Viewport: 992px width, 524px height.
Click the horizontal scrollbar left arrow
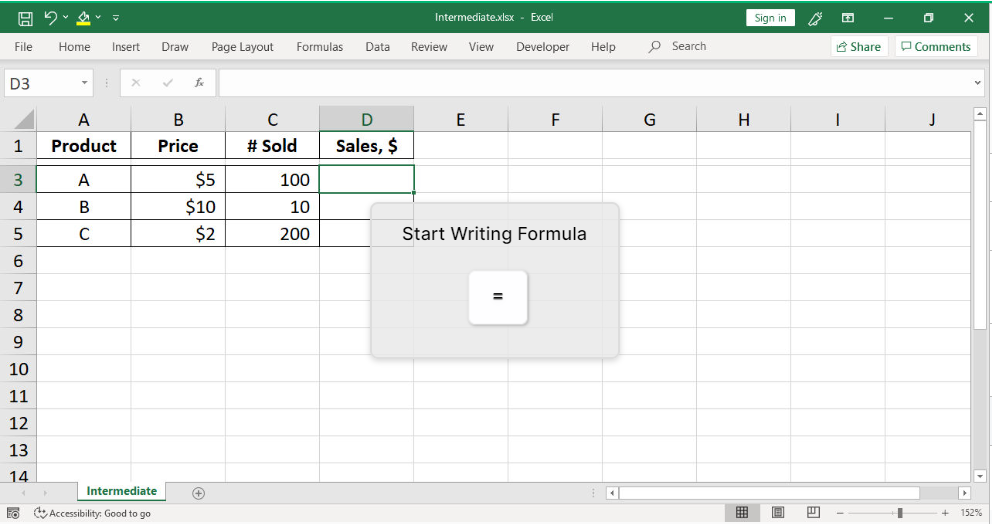point(612,492)
